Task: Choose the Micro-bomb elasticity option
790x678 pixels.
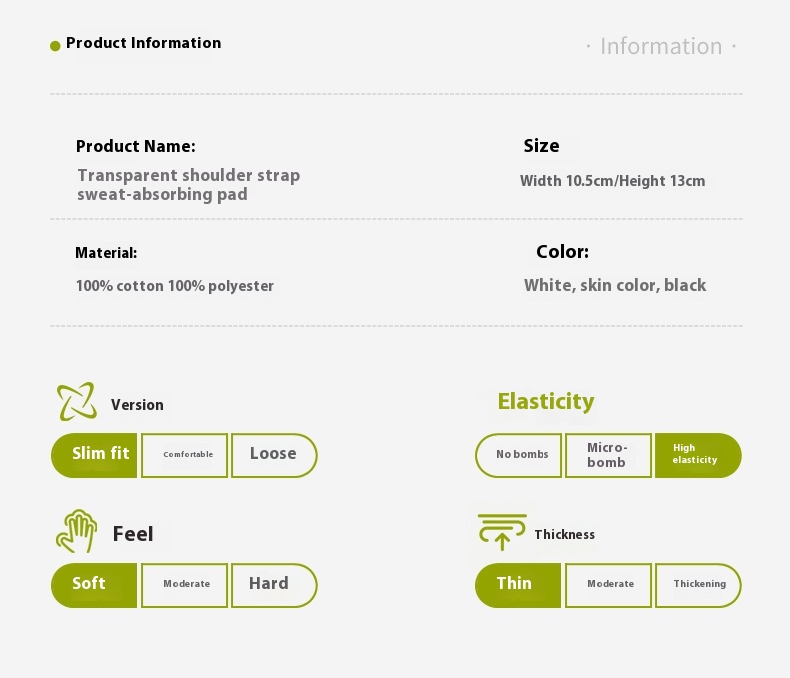Action: [x=608, y=455]
